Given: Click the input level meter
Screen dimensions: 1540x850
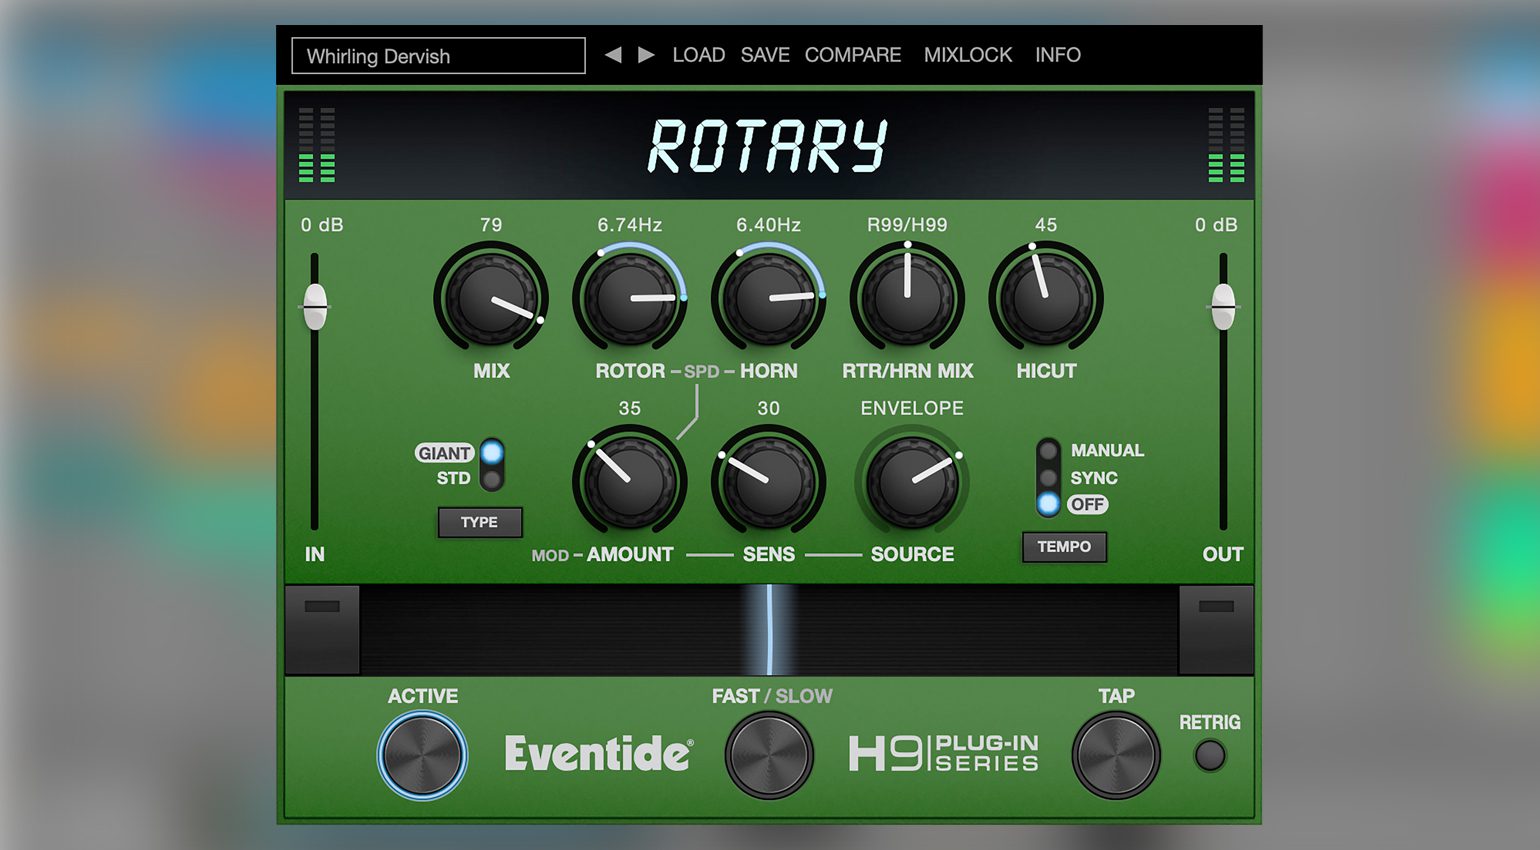Looking at the screenshot, I should (x=317, y=145).
